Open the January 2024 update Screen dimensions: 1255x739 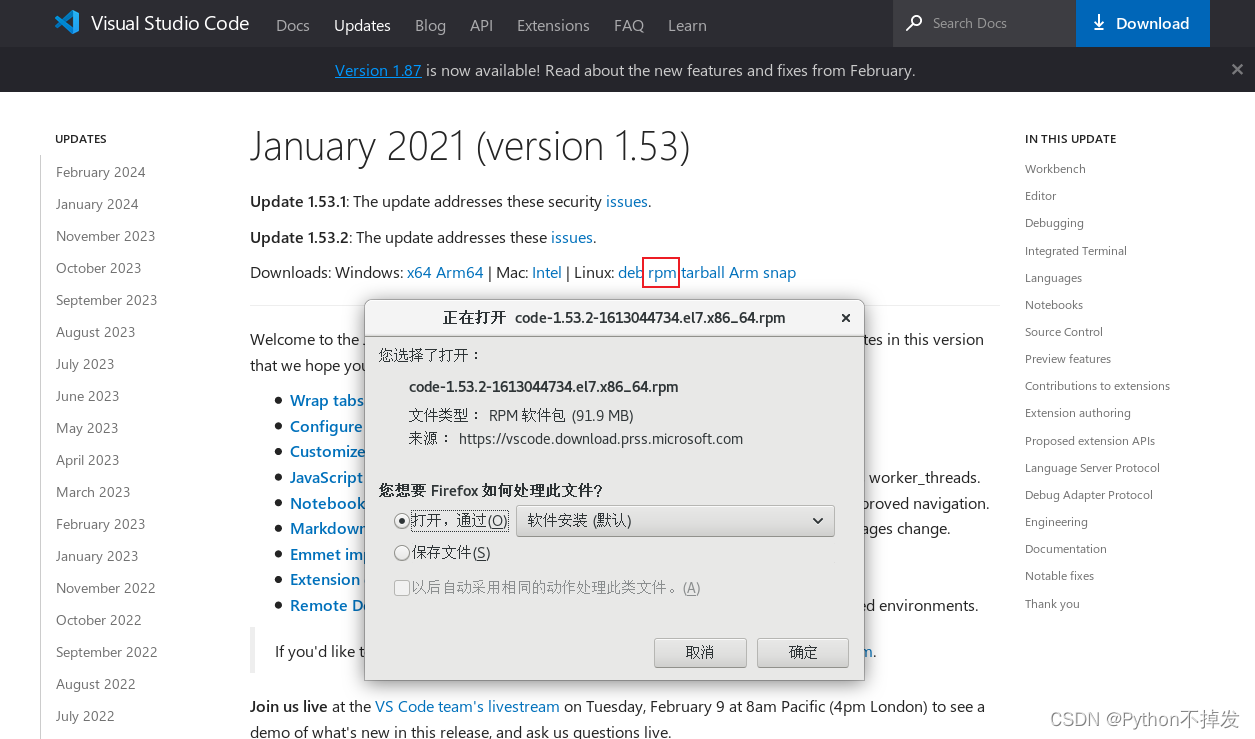(97, 204)
